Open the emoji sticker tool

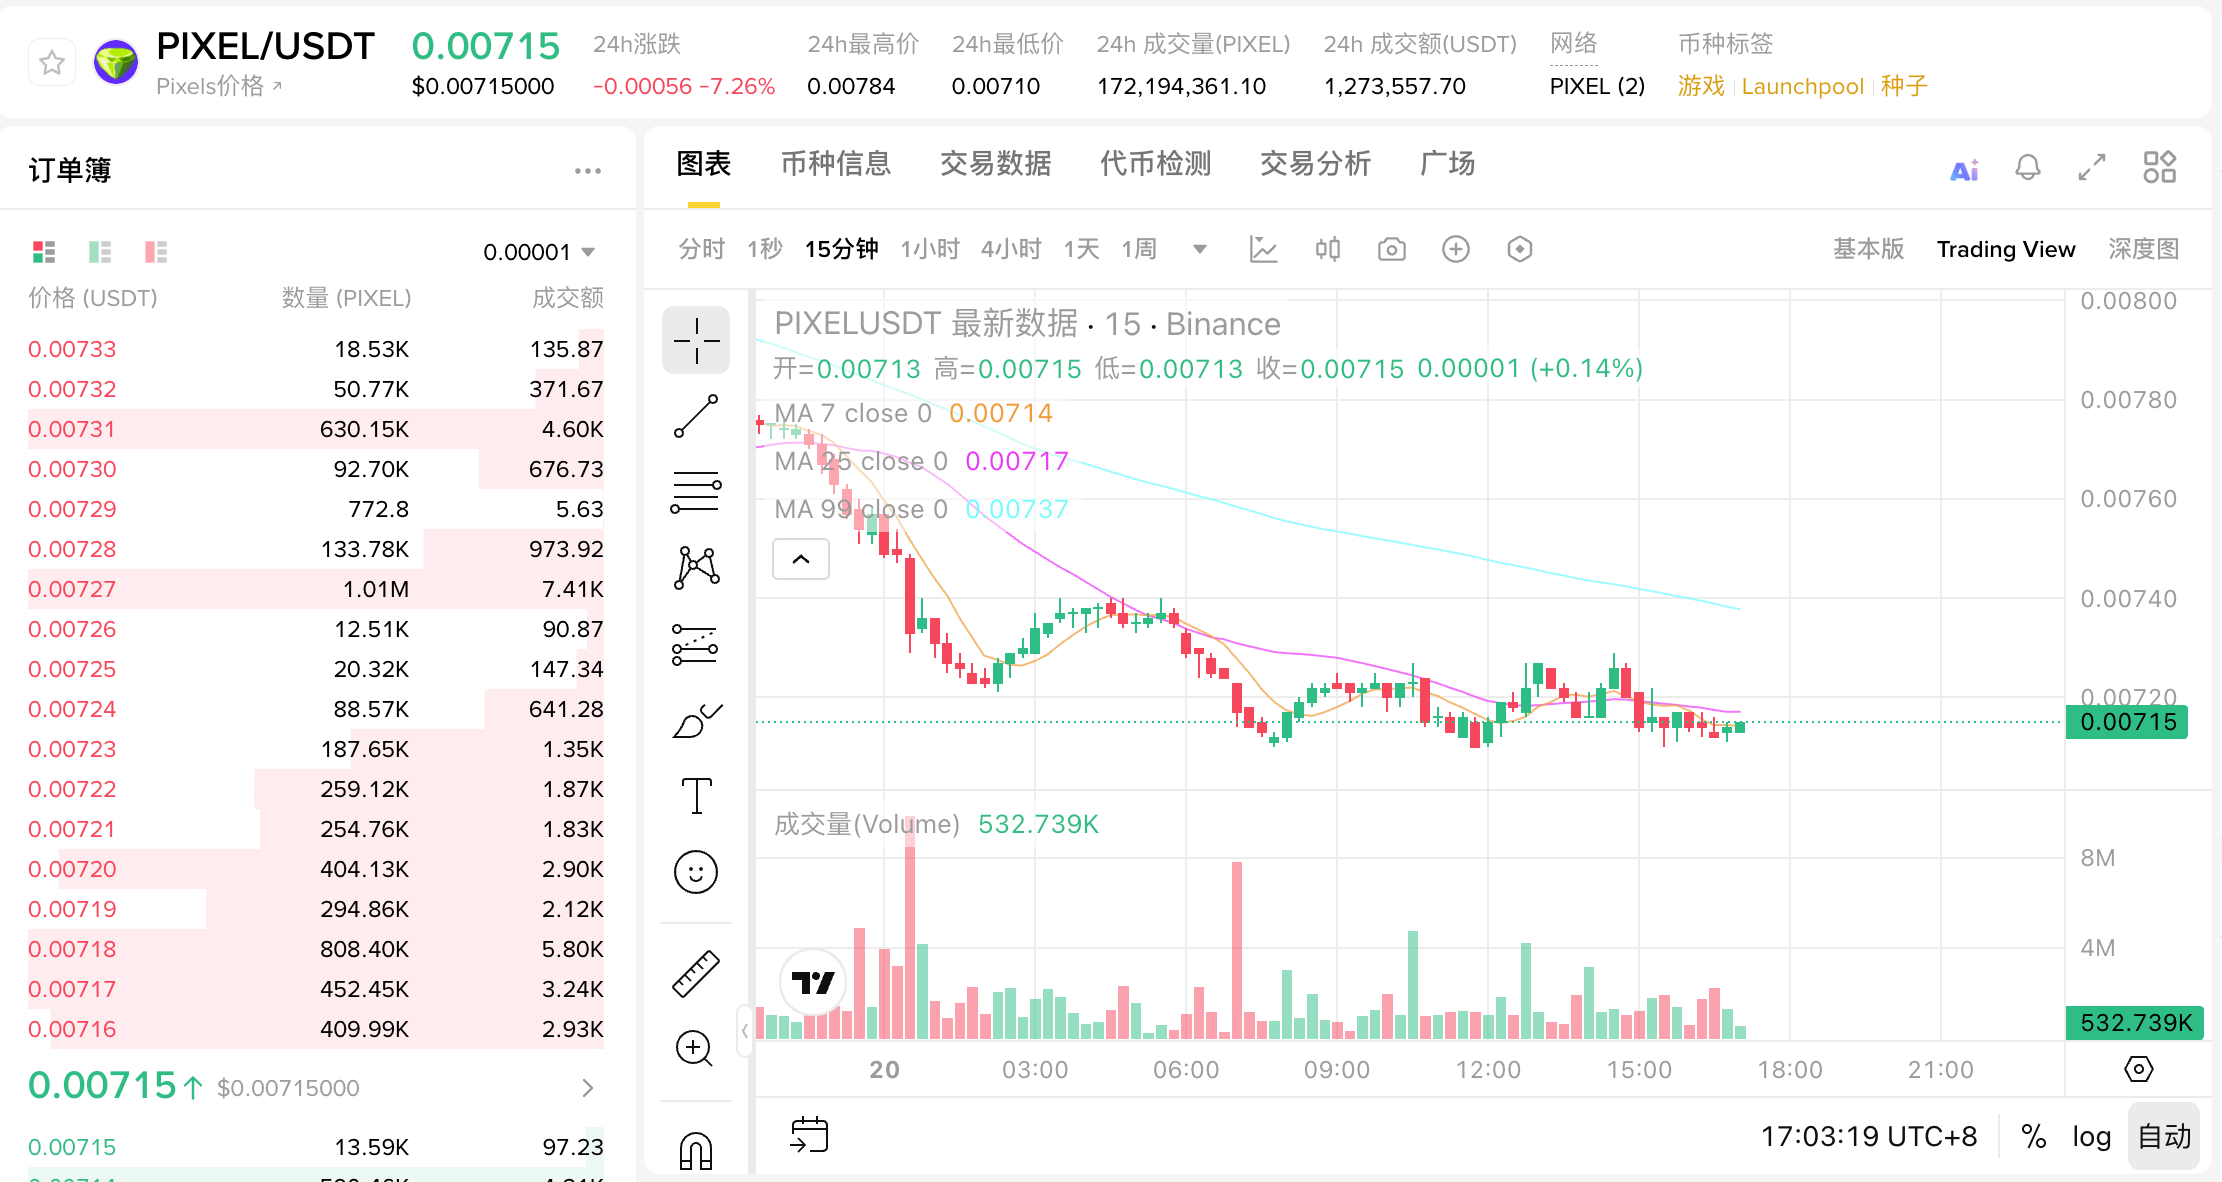coord(696,872)
